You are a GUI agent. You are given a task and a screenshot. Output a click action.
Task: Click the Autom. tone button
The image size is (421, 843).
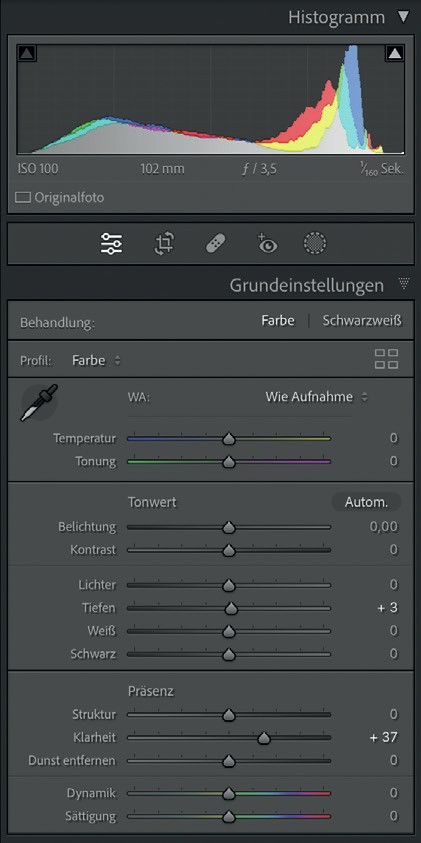[366, 502]
